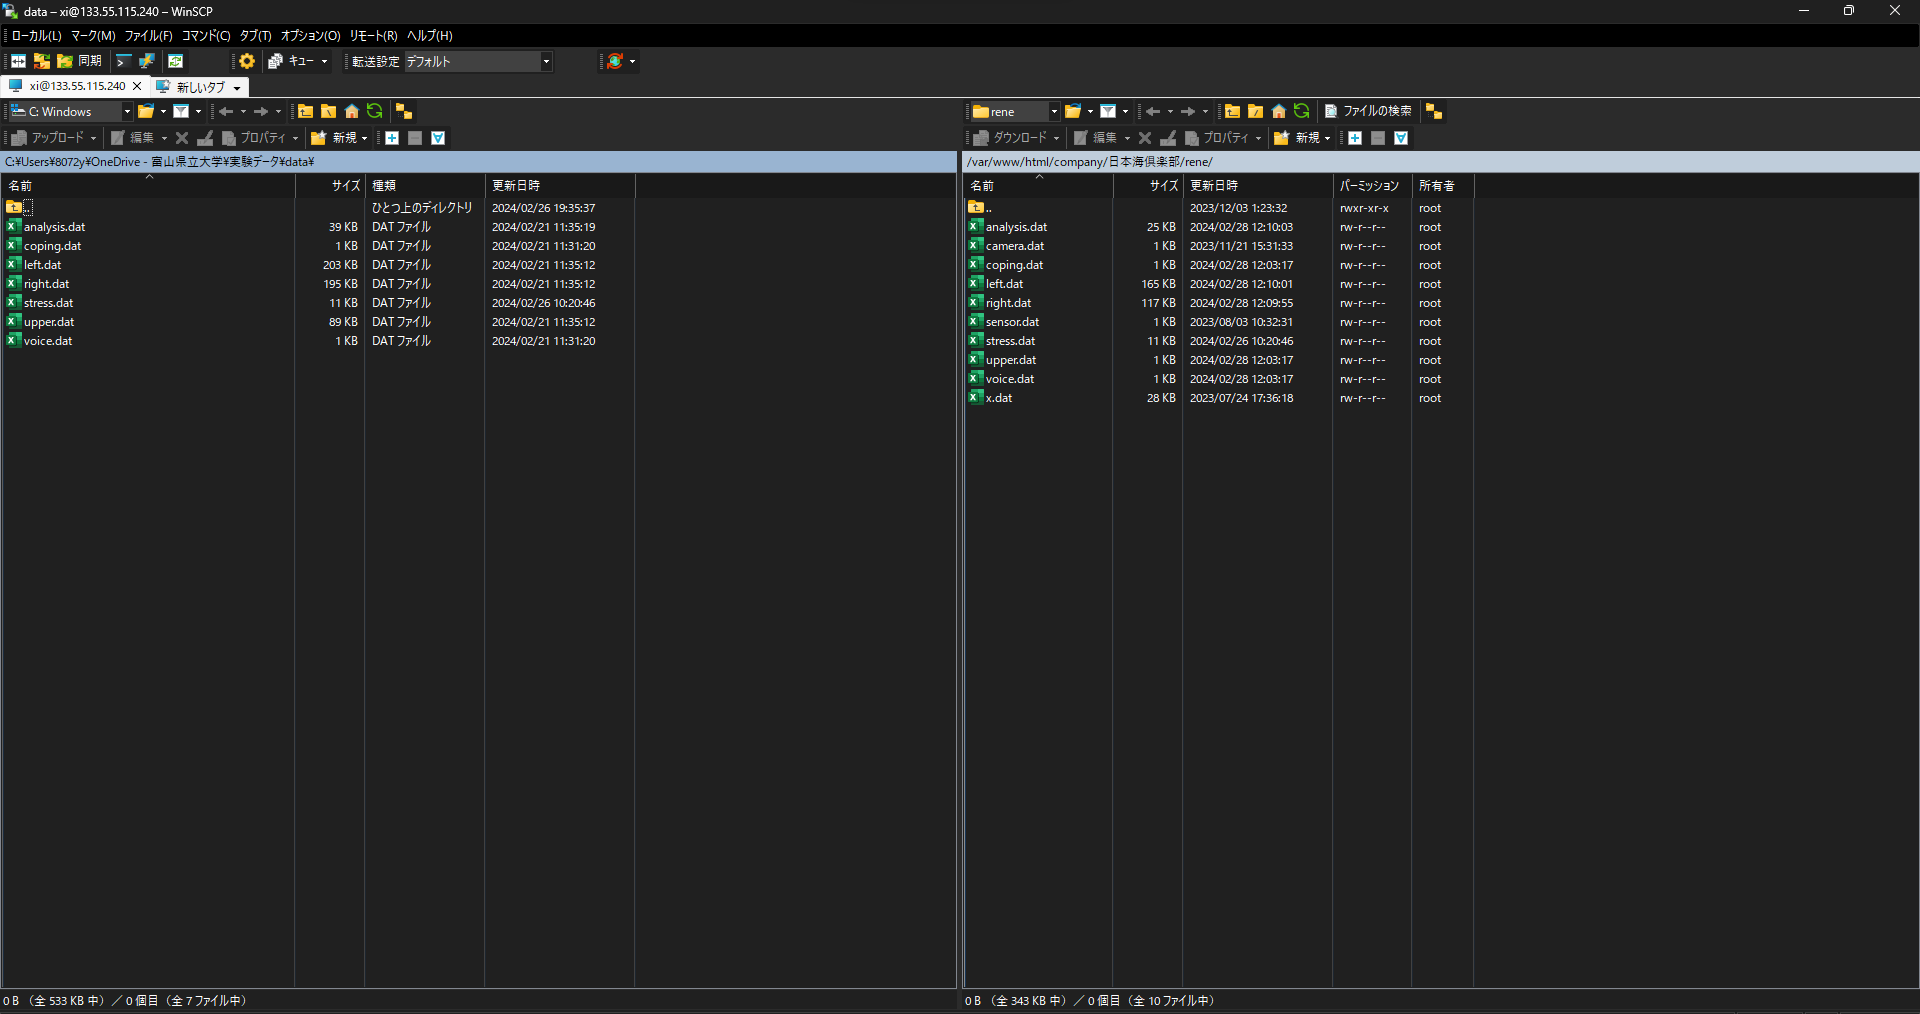1920x1014 pixels.
Task: Expand the transfer settings preset dropdown
Action: point(546,61)
